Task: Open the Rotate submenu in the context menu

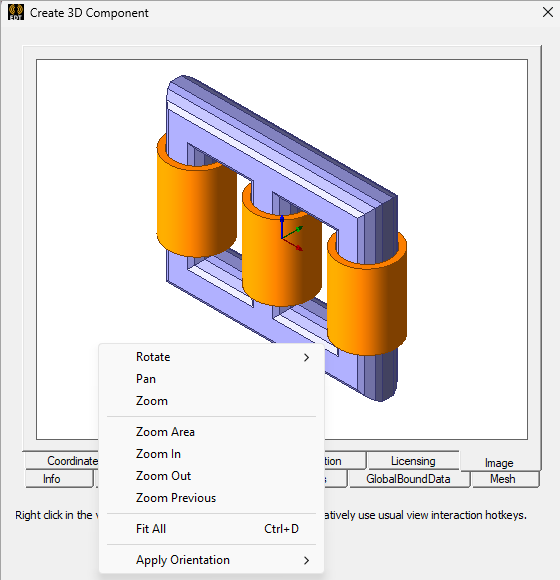Action: 211,357
